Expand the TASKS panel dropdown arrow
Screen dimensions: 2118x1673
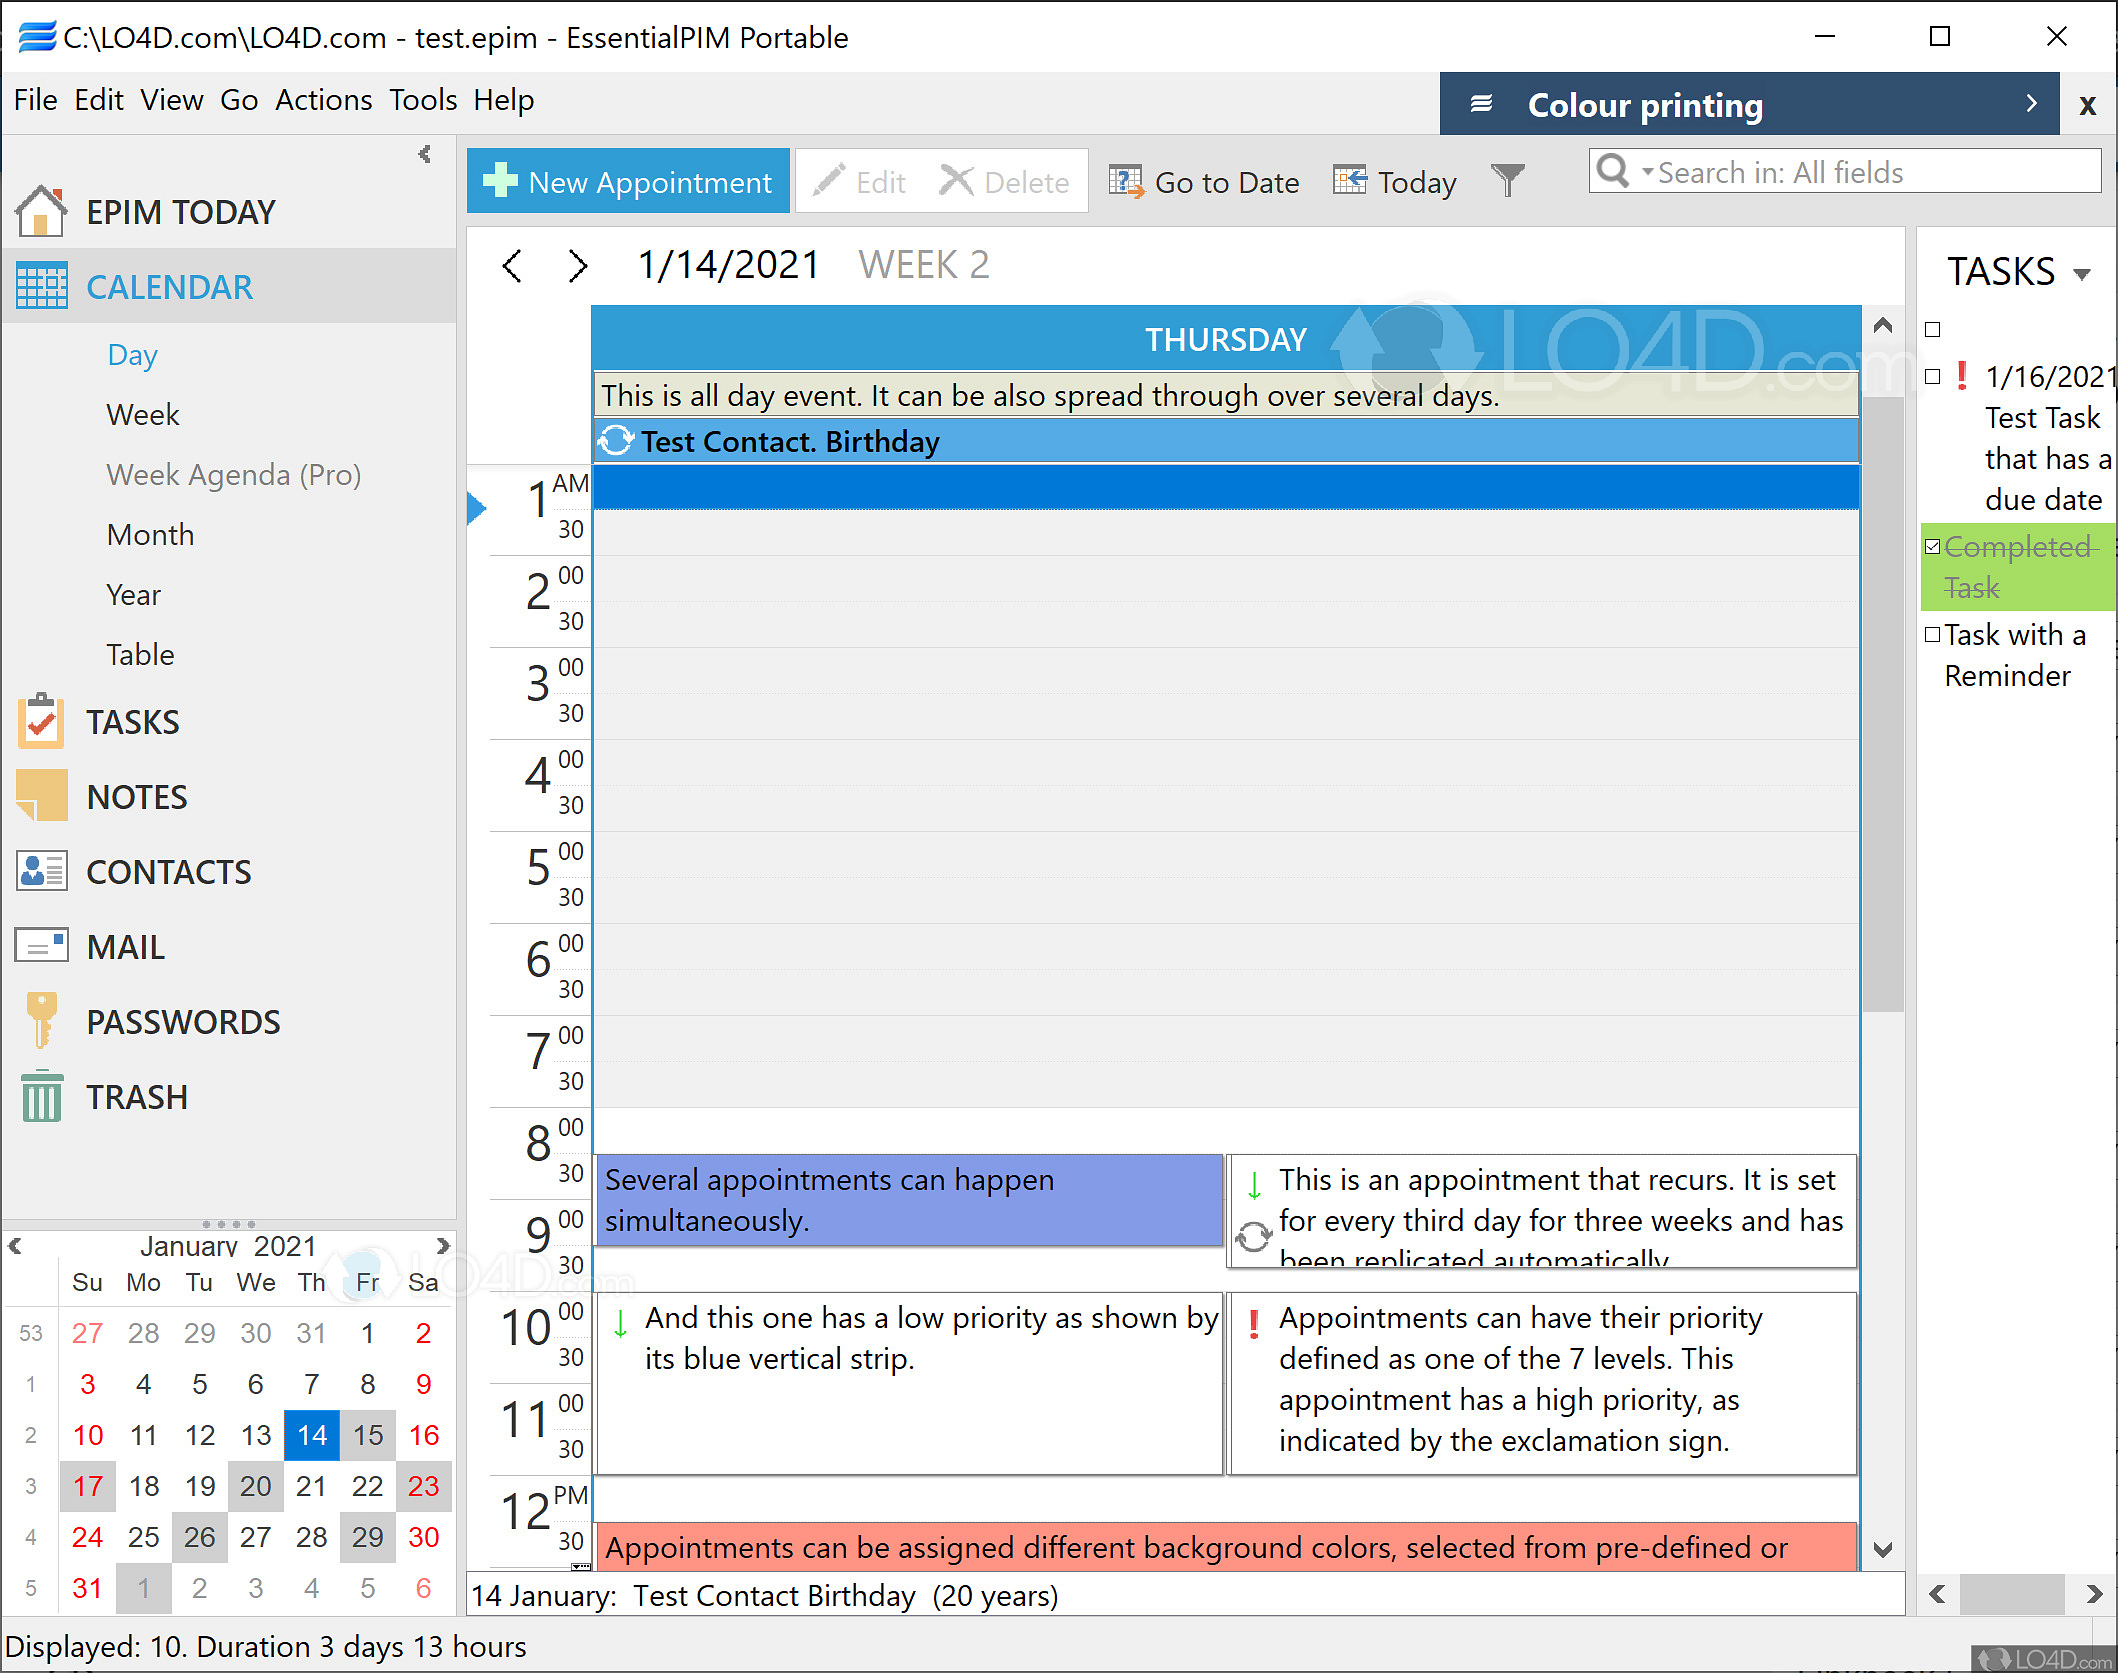2082,275
